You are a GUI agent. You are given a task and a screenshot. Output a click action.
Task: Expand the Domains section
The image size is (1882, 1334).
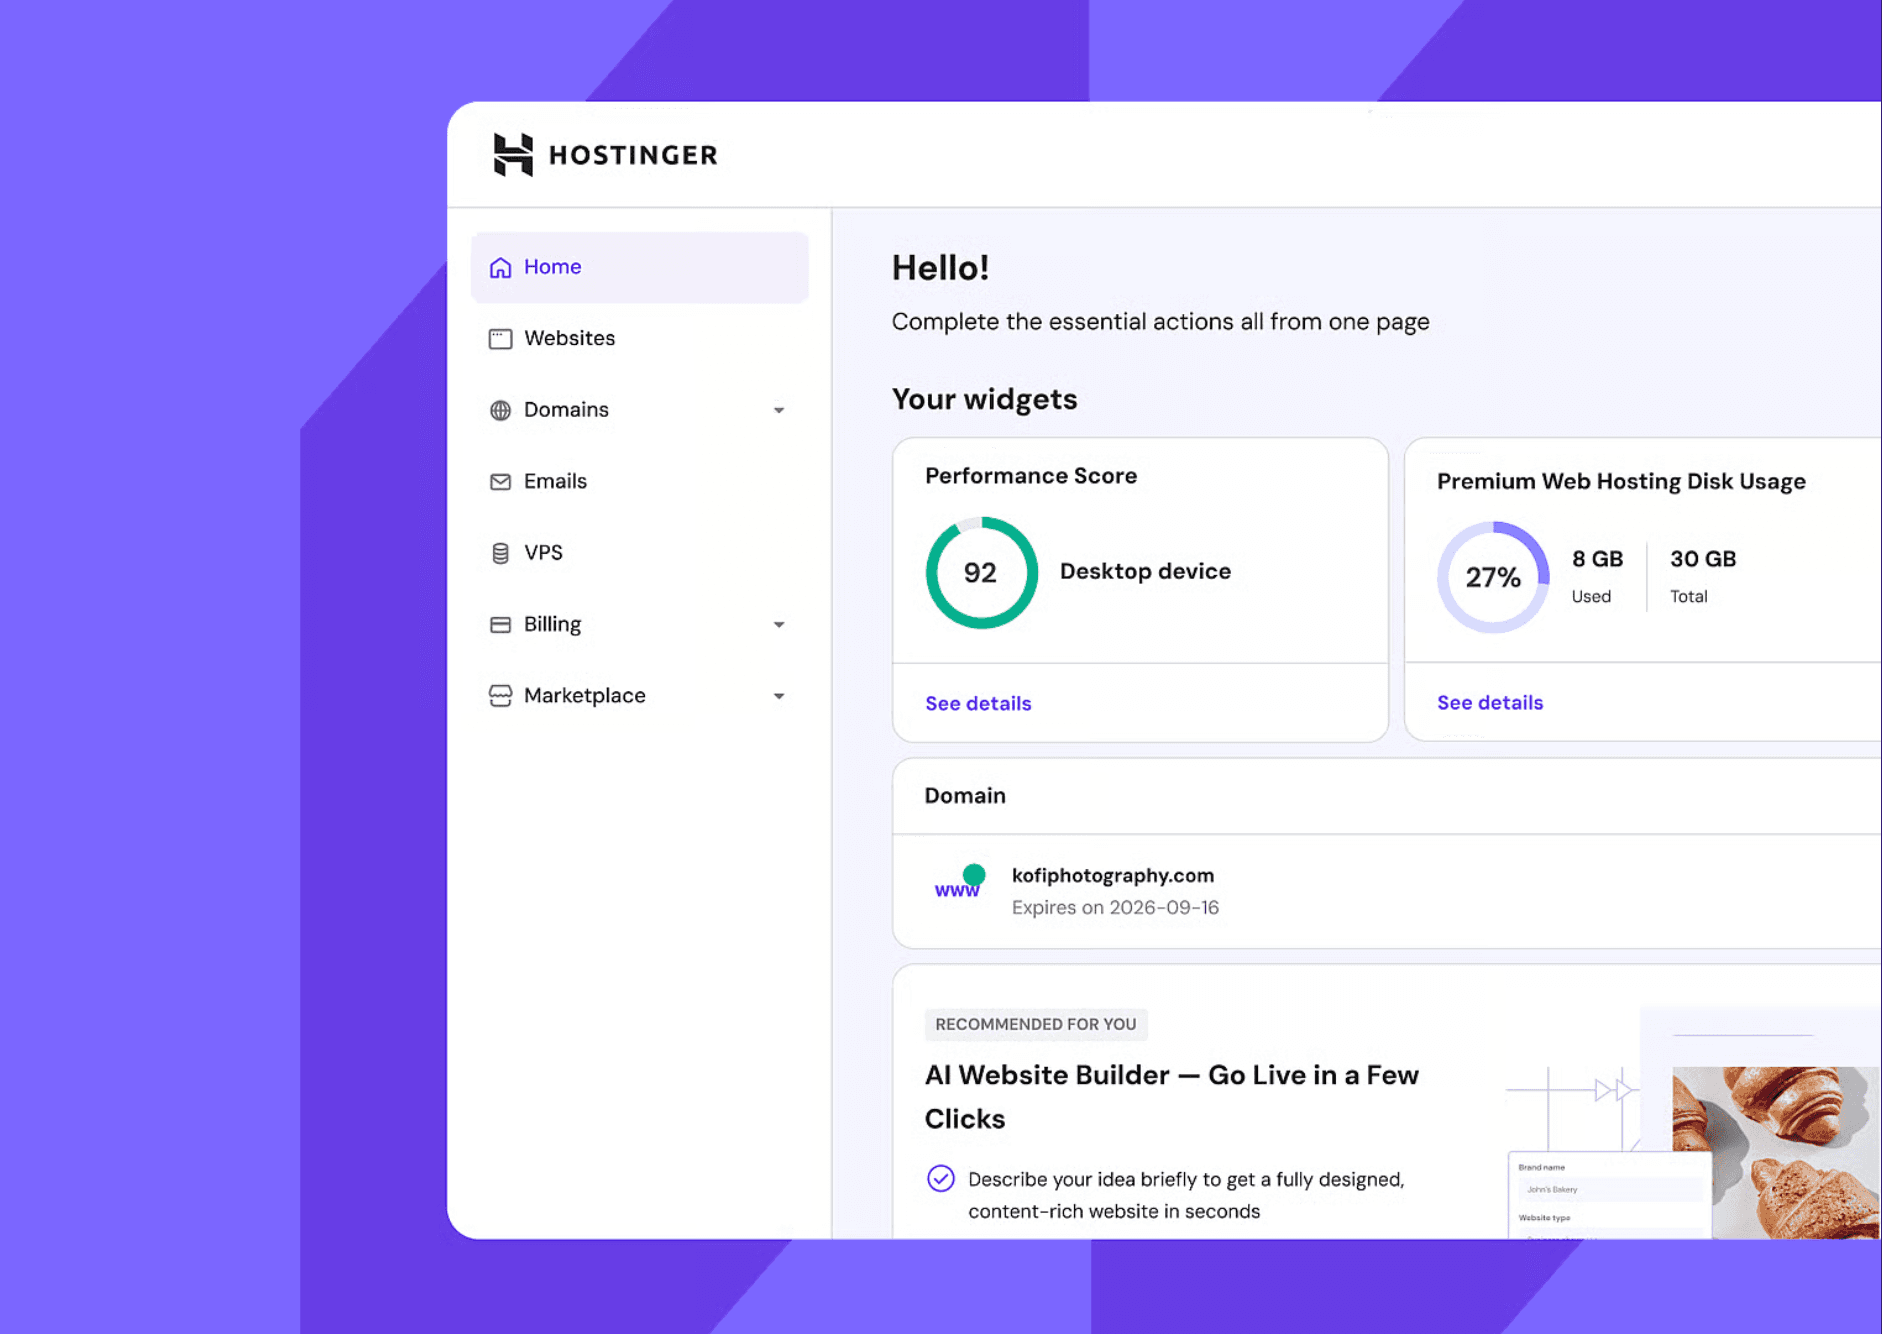click(x=779, y=410)
